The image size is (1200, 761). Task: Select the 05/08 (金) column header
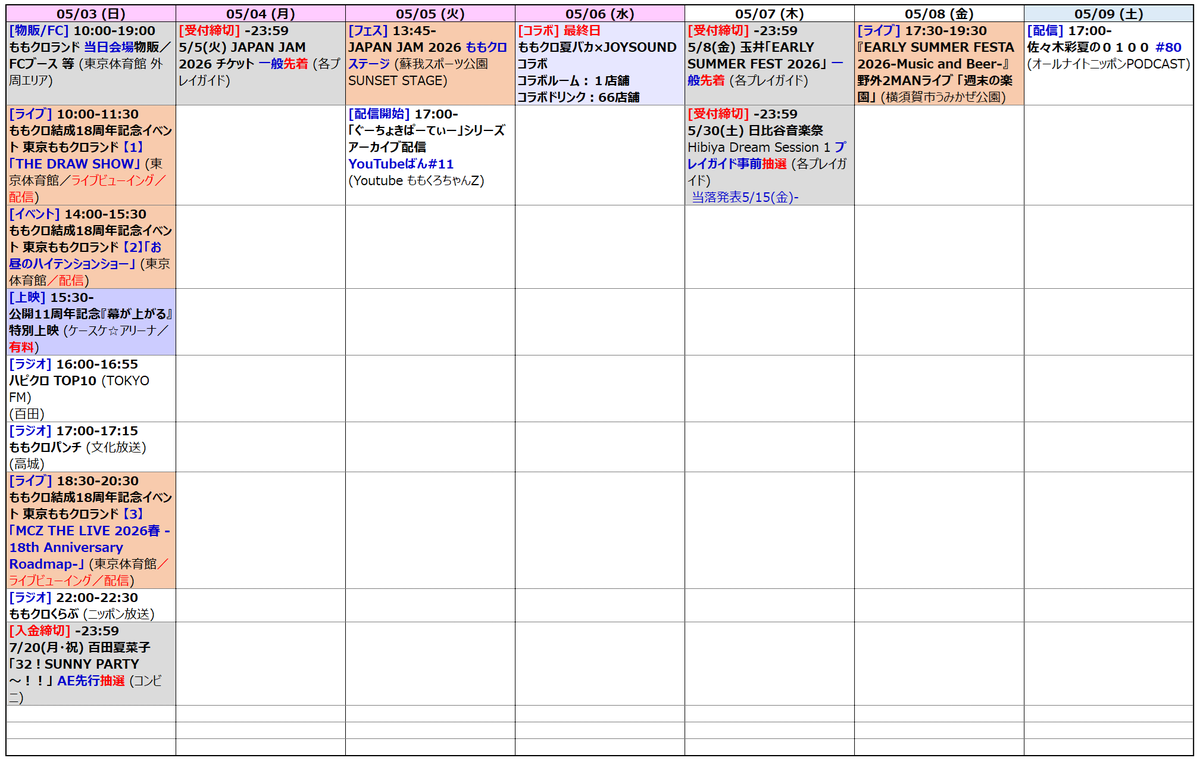pyautogui.click(x=939, y=13)
